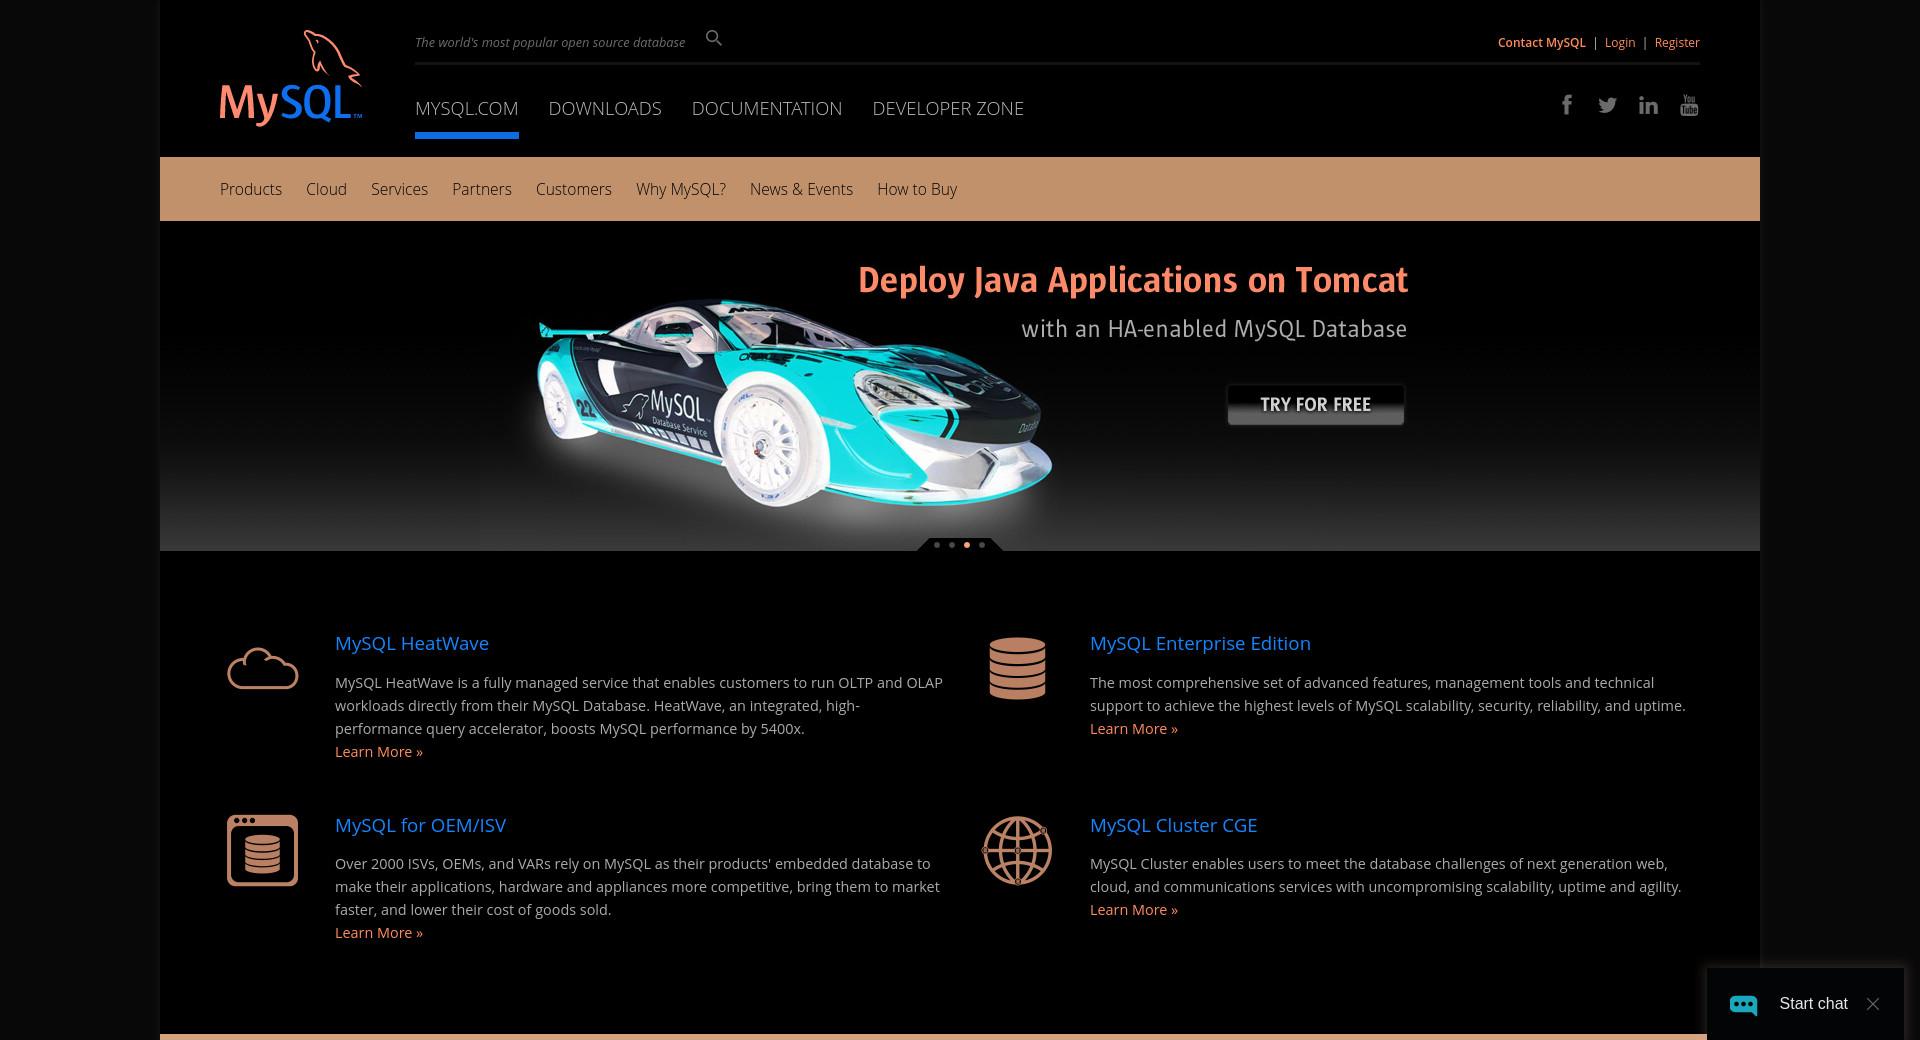Screen dimensions: 1920x1040
Task: Open the Services menu item
Action: tap(399, 189)
